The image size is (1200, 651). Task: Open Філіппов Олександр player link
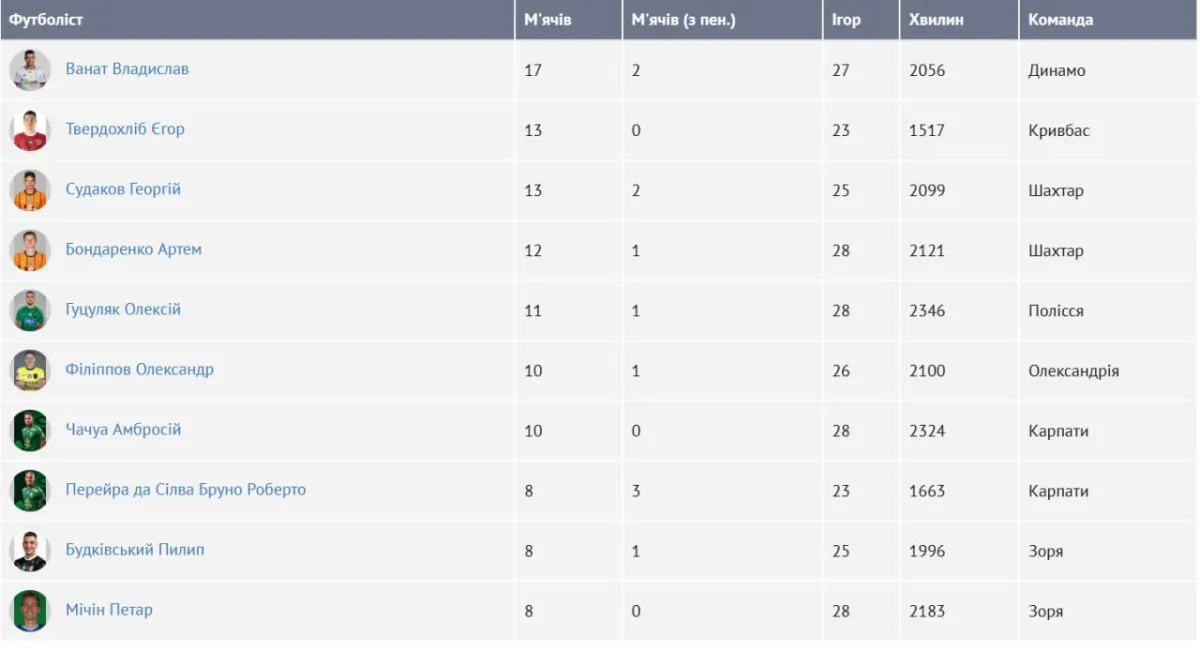[x=140, y=369]
